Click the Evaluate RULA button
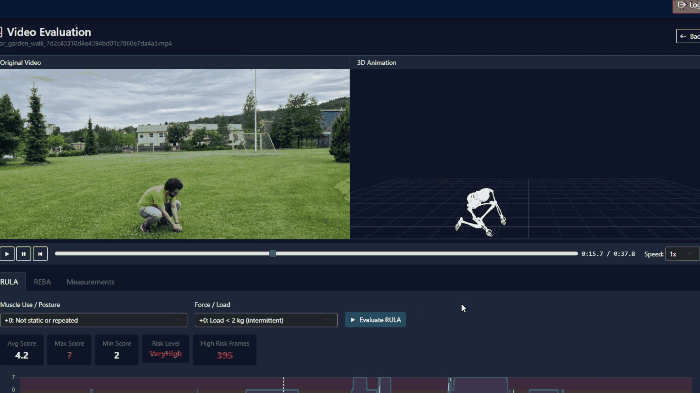The image size is (700, 393). (x=375, y=320)
